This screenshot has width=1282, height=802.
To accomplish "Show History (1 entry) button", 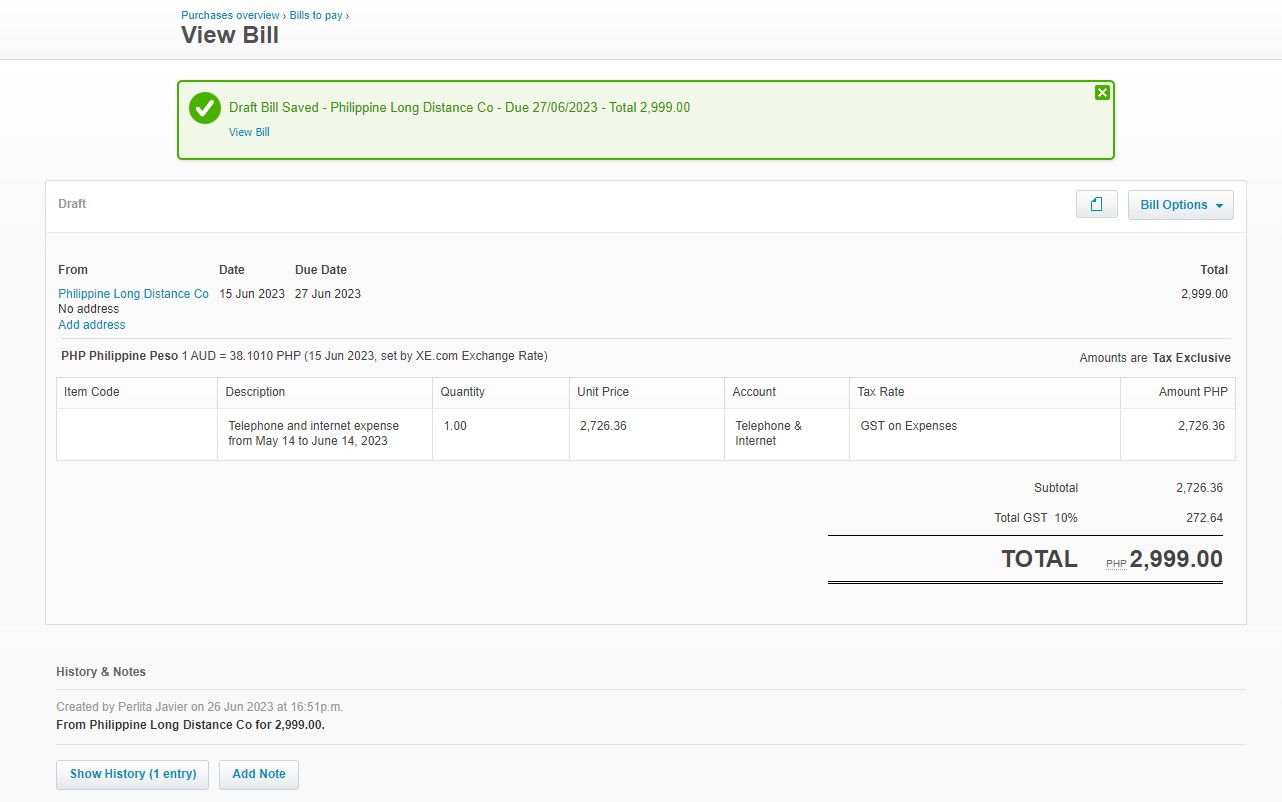I will click(x=133, y=774).
